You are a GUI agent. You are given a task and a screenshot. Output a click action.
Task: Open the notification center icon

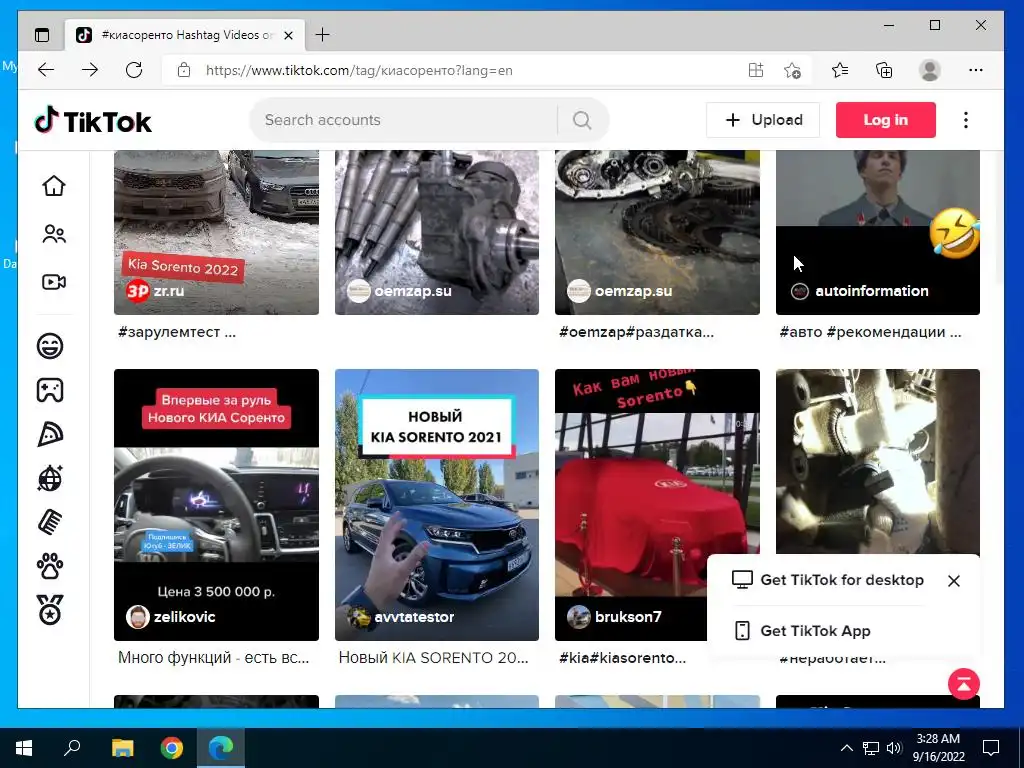(991, 748)
